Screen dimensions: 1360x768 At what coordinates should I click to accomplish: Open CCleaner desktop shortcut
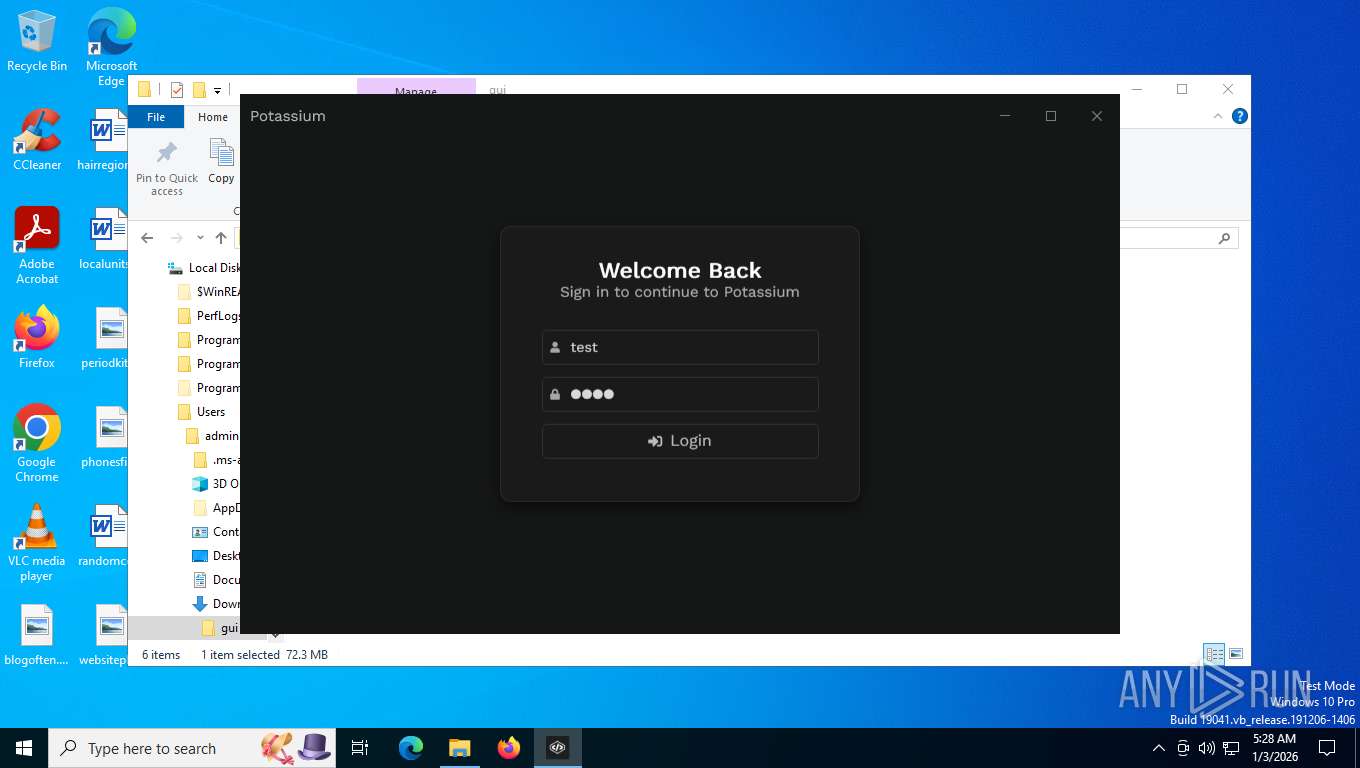pyautogui.click(x=37, y=140)
